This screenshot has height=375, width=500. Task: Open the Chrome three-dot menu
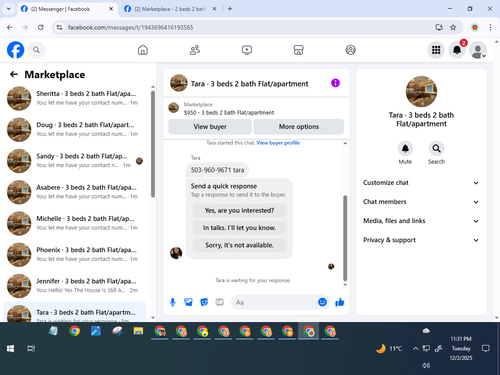click(x=490, y=27)
